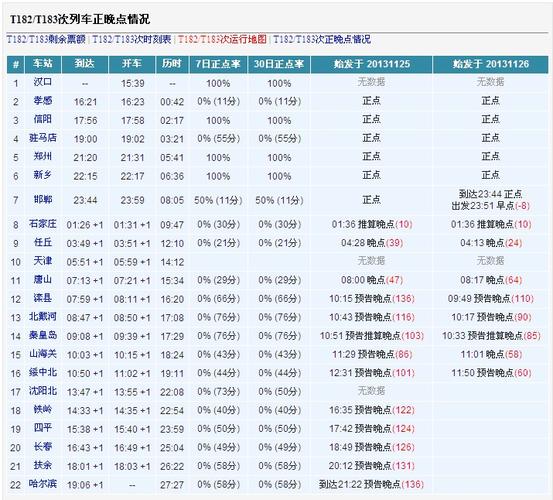The height and width of the screenshot is (500, 553).
Task: Click 18:49 预告晚点(126) in 长春 row
Action: tap(372, 447)
